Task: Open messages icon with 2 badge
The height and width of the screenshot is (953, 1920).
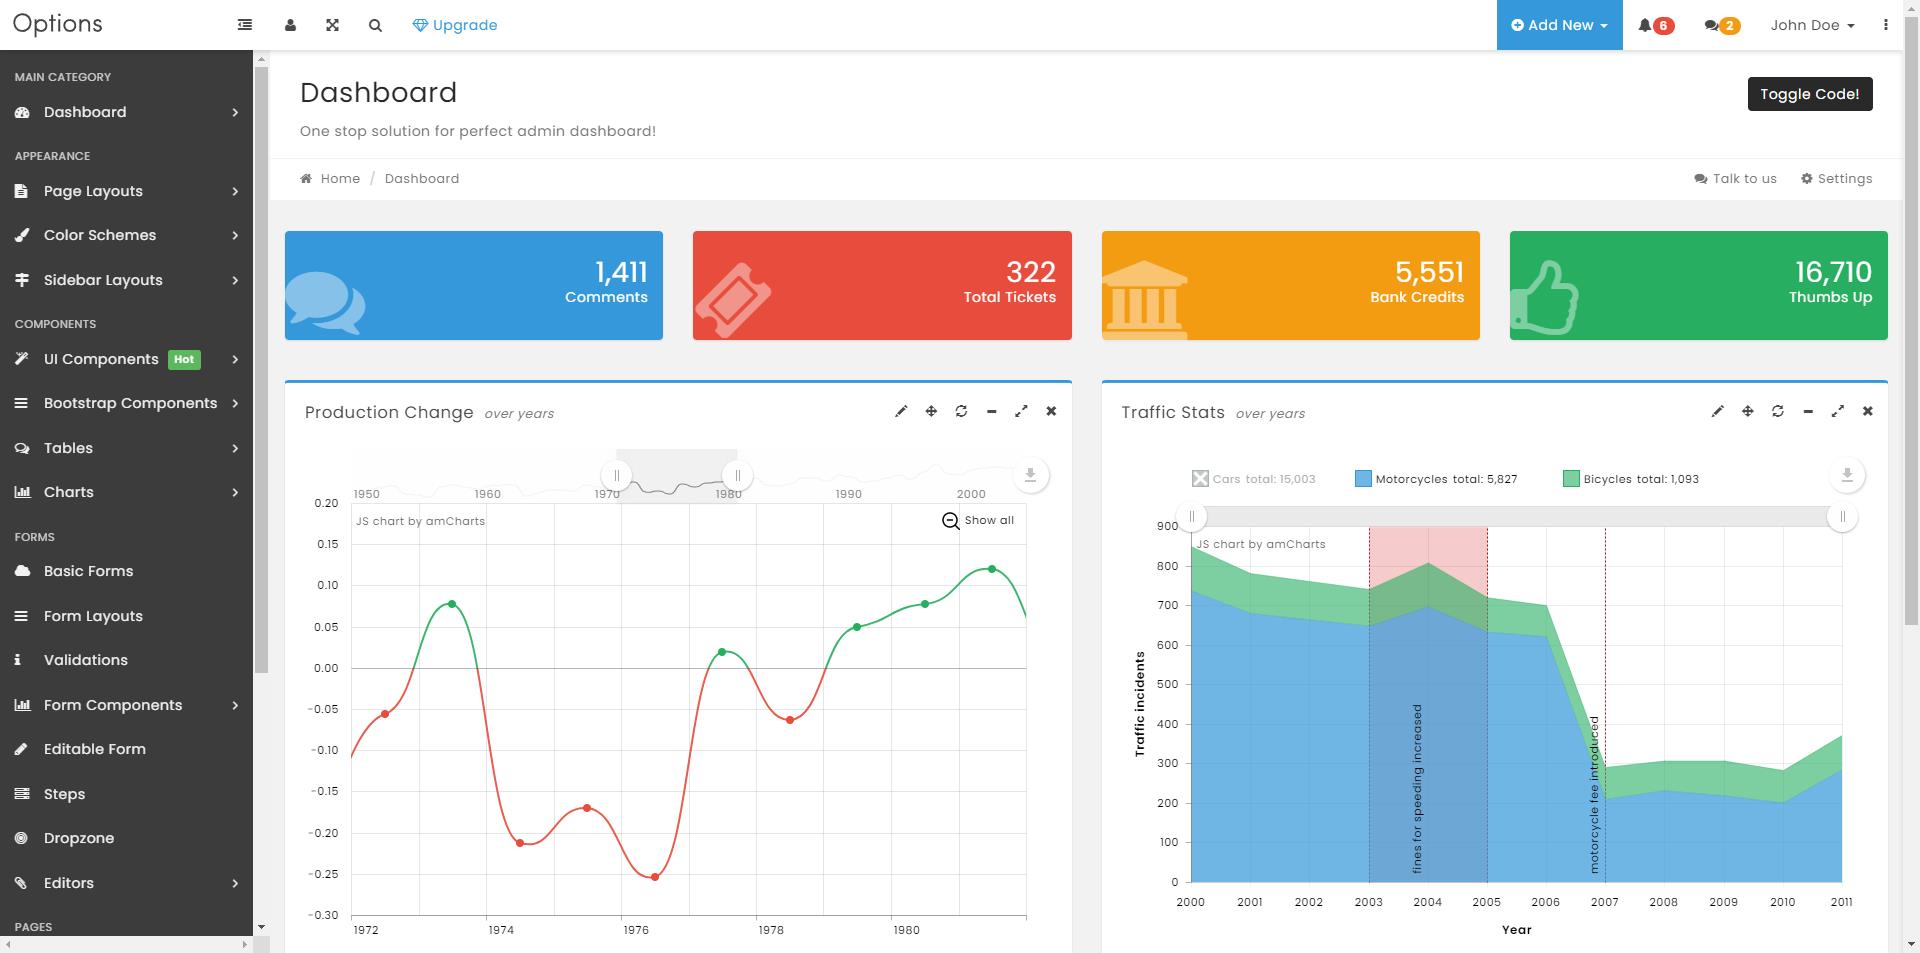Action: point(1722,25)
